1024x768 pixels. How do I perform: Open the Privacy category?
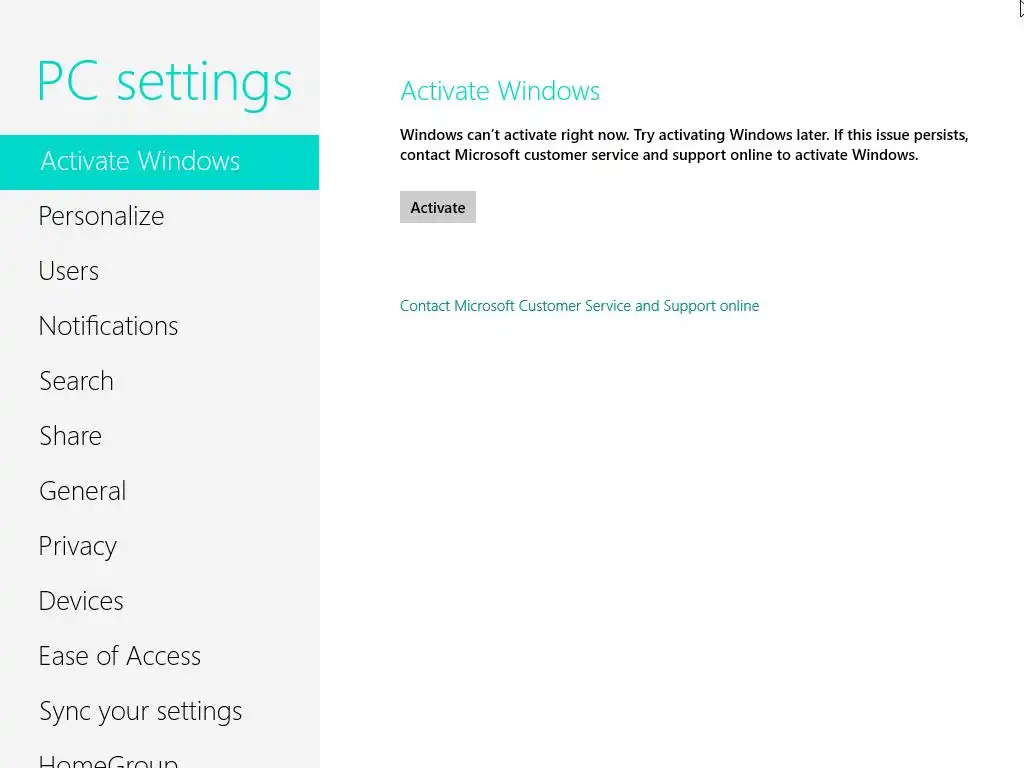(78, 546)
